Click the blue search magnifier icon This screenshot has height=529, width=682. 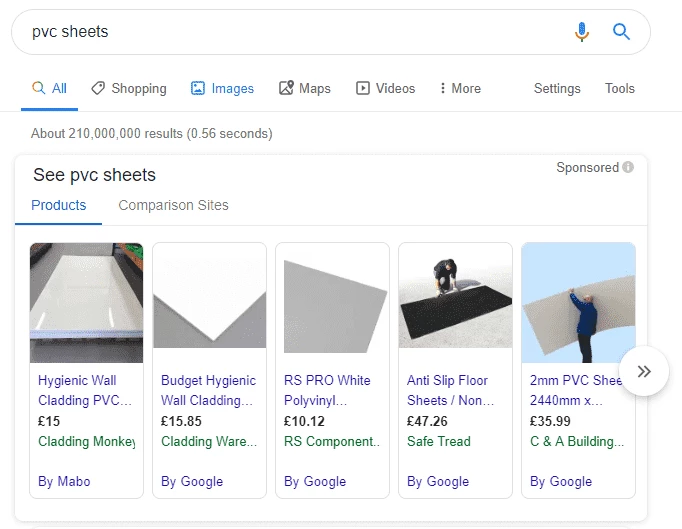(x=621, y=32)
